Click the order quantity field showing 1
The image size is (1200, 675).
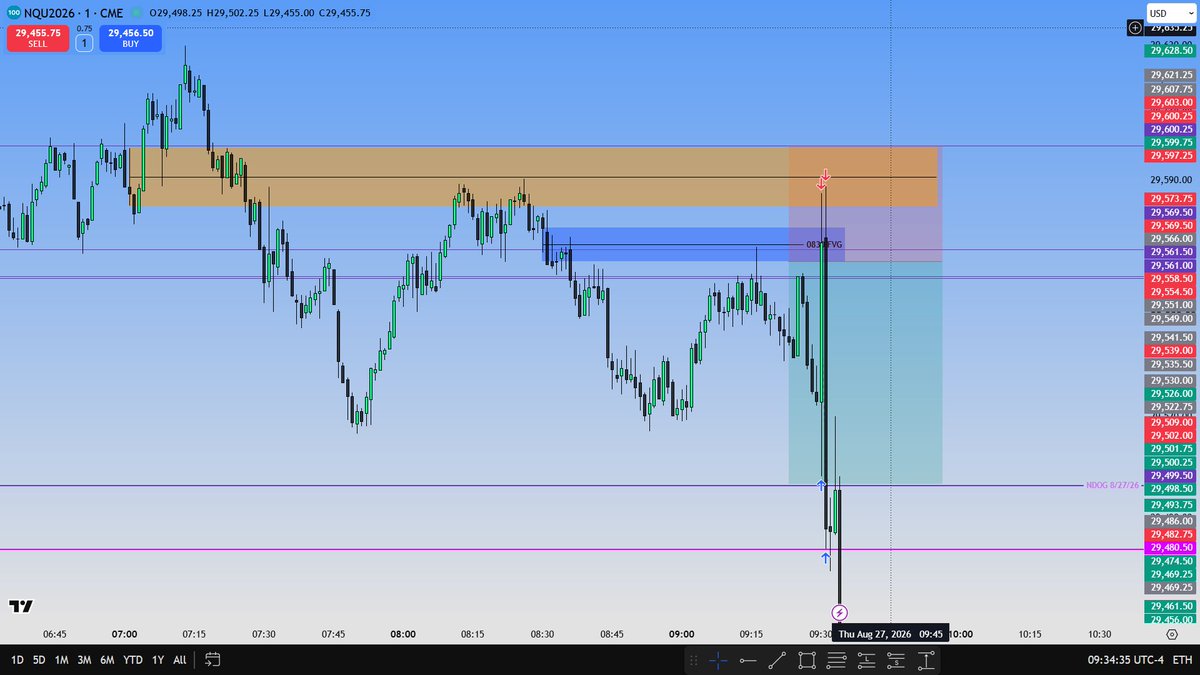84,44
